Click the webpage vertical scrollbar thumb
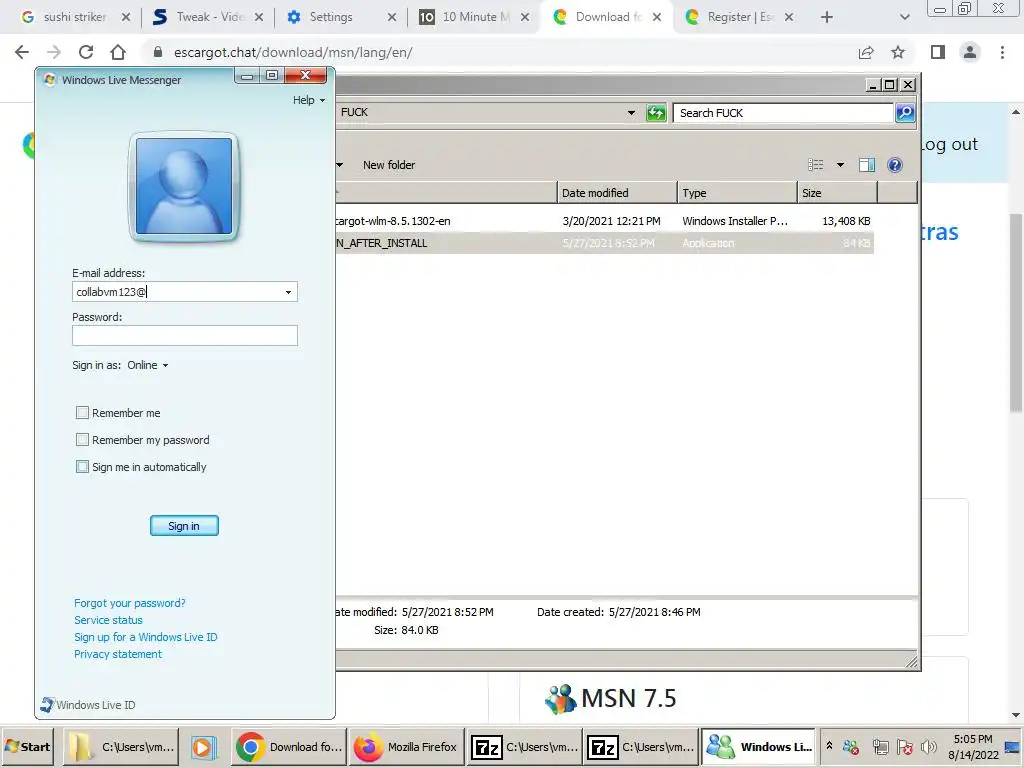The height and width of the screenshot is (768, 1024). [x=1016, y=313]
